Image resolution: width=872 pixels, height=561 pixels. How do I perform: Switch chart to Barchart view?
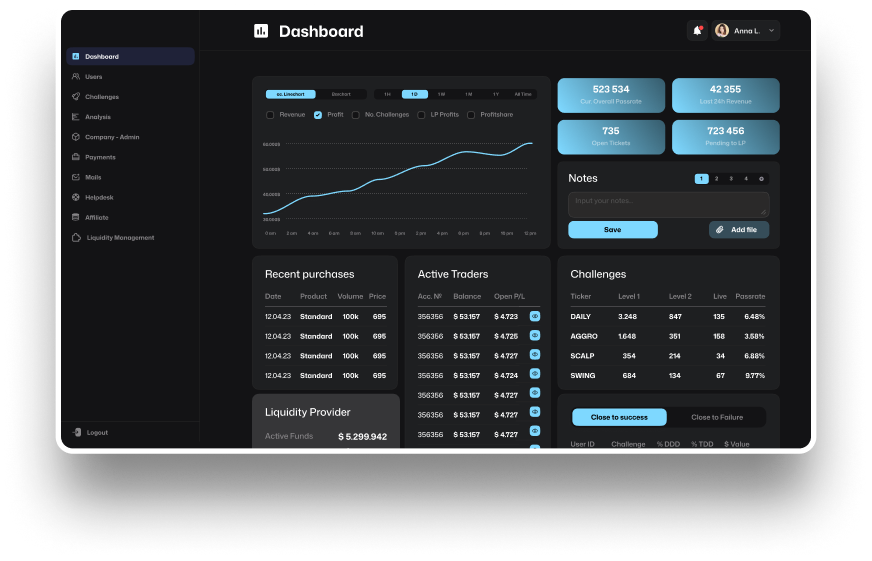[x=341, y=95]
